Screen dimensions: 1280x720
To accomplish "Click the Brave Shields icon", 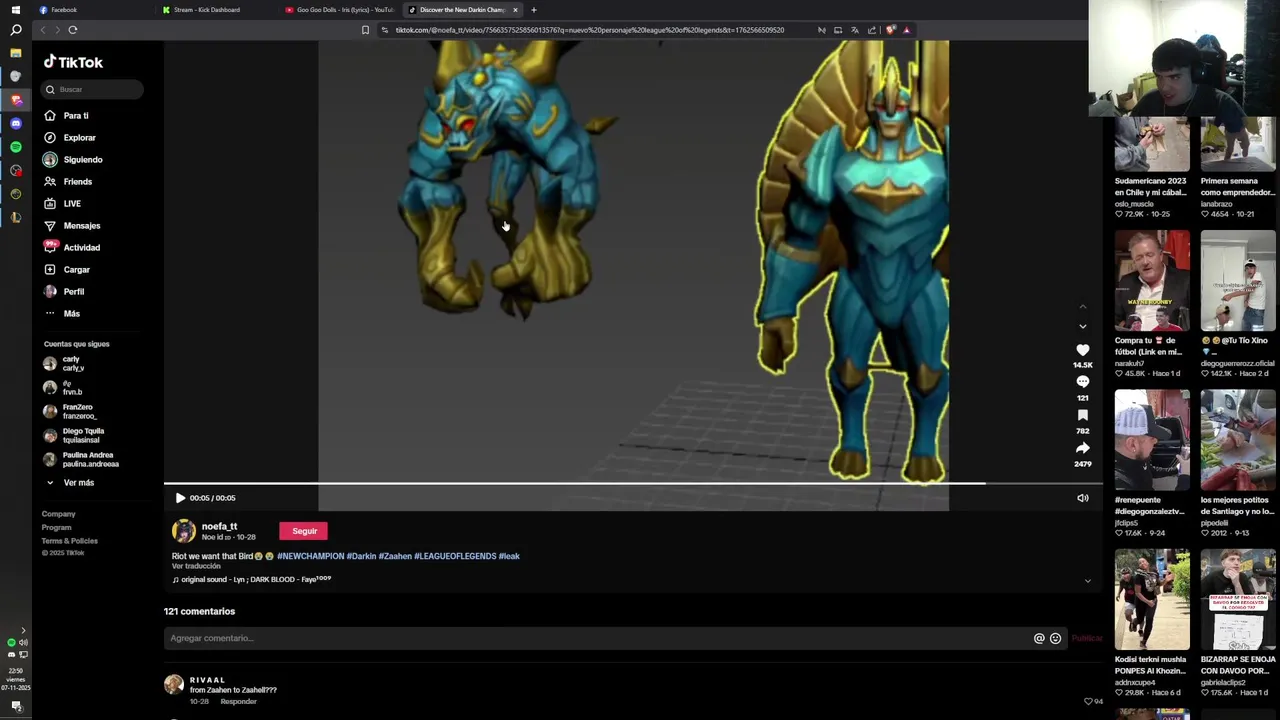I will coord(890,30).
